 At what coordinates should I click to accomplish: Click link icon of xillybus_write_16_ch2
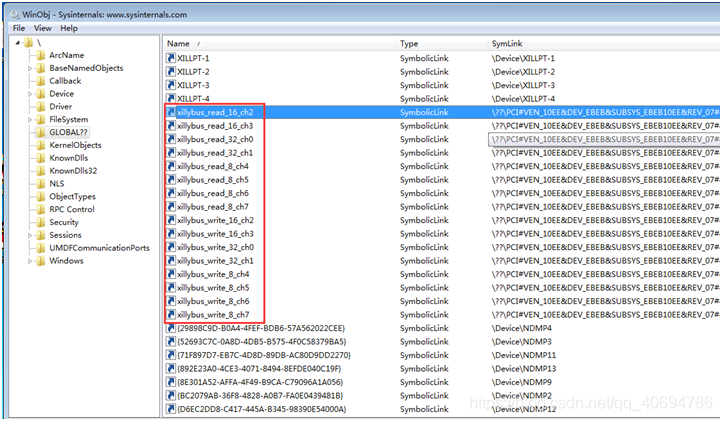pos(171,220)
